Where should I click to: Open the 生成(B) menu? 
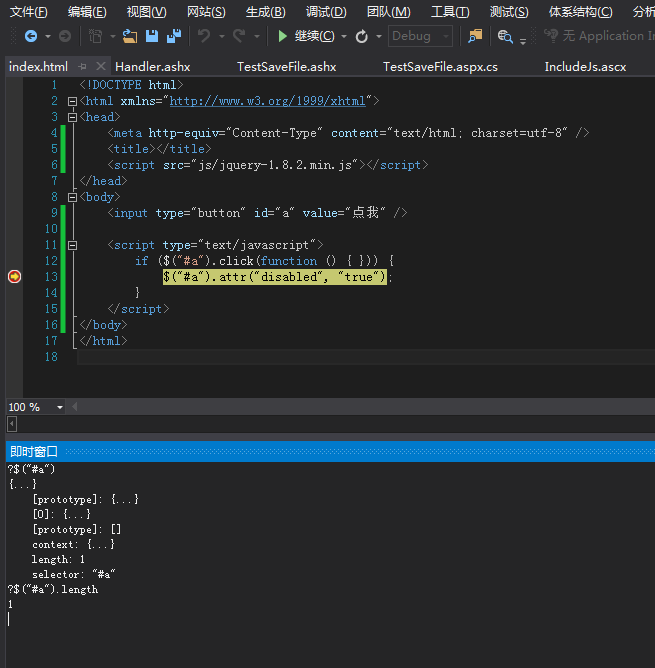pos(265,12)
